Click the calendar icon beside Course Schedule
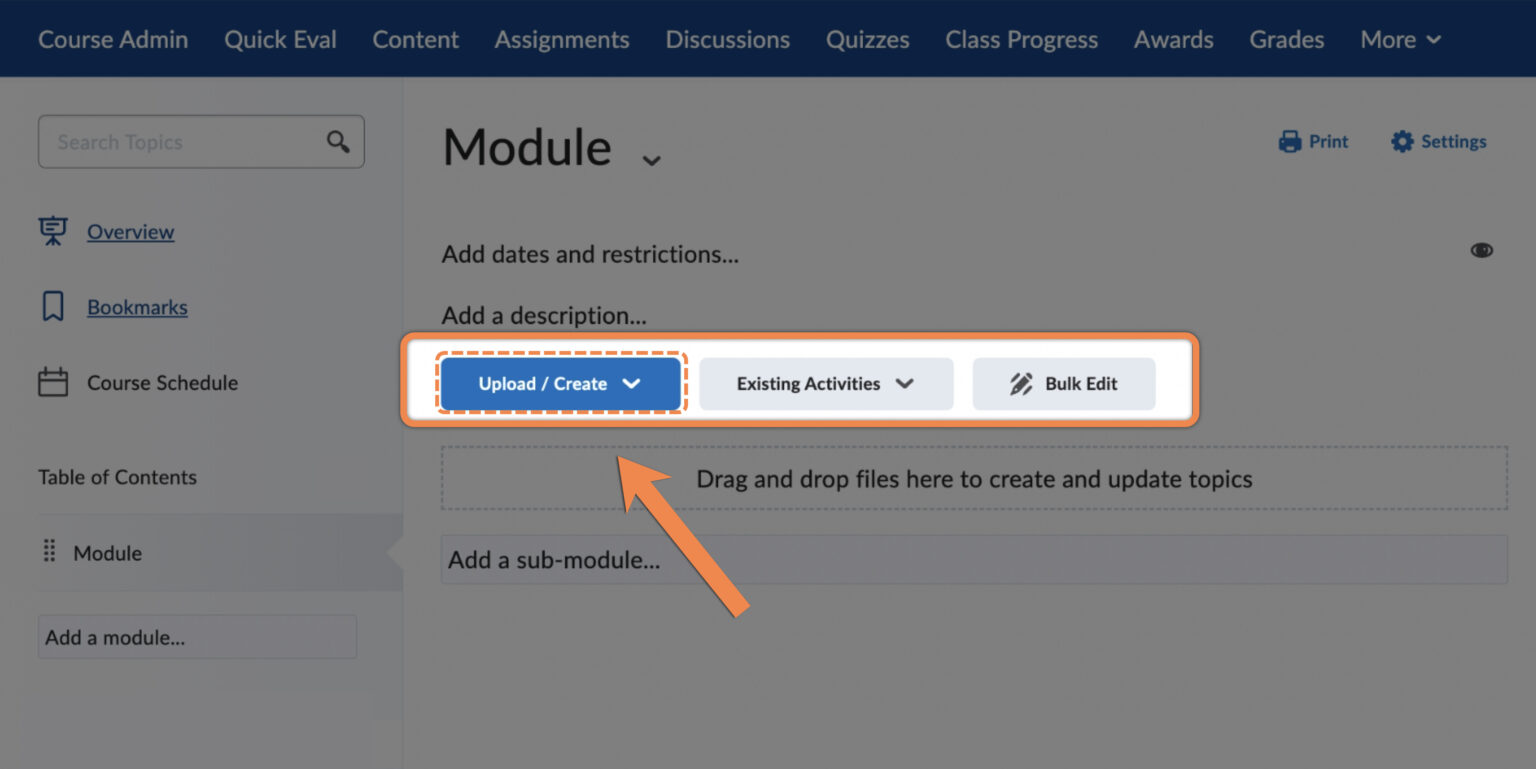The image size is (1536, 769). (55, 382)
